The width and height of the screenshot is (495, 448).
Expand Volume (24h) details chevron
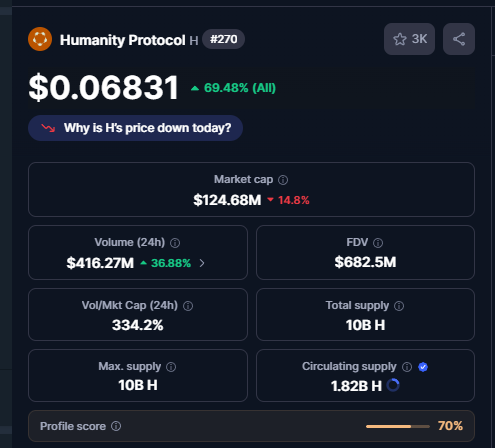(x=202, y=263)
